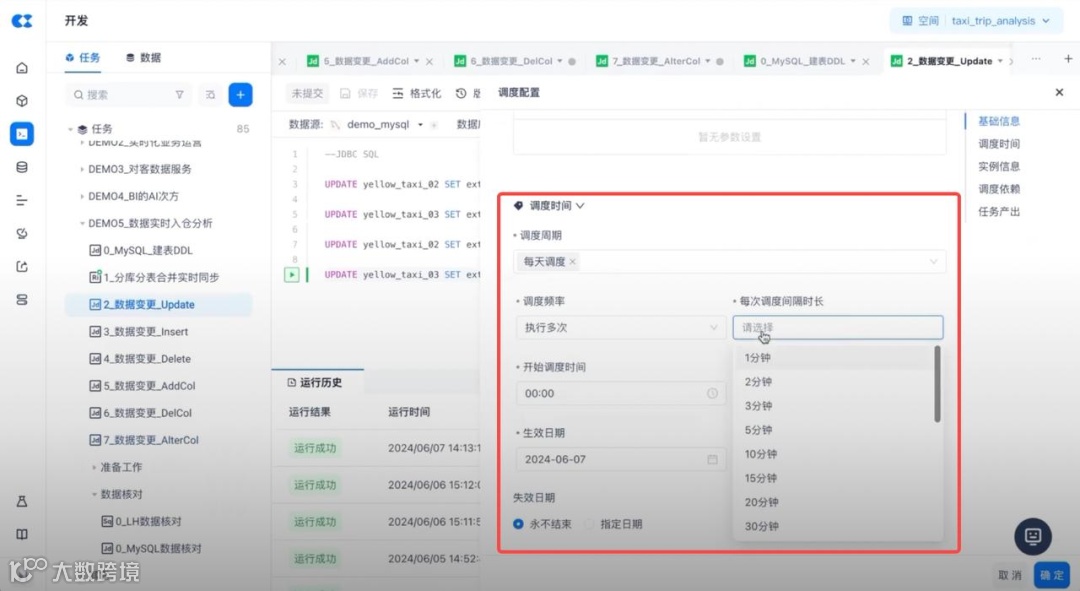
Task: Open the export share icon in sidebar
Action: pyautogui.click(x=22, y=267)
